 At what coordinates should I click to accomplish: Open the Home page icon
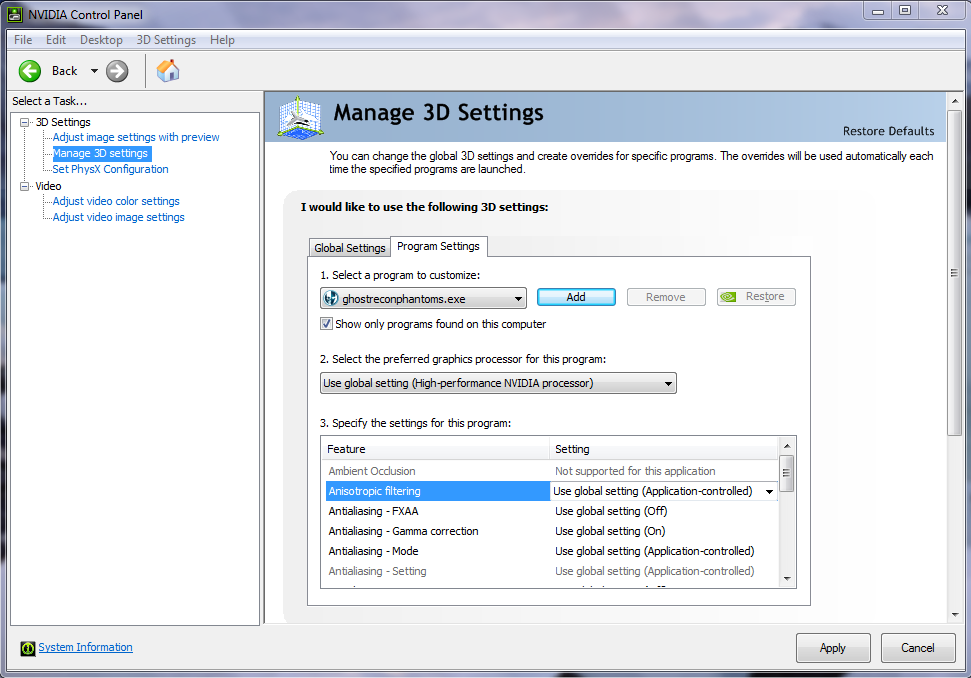pos(168,71)
